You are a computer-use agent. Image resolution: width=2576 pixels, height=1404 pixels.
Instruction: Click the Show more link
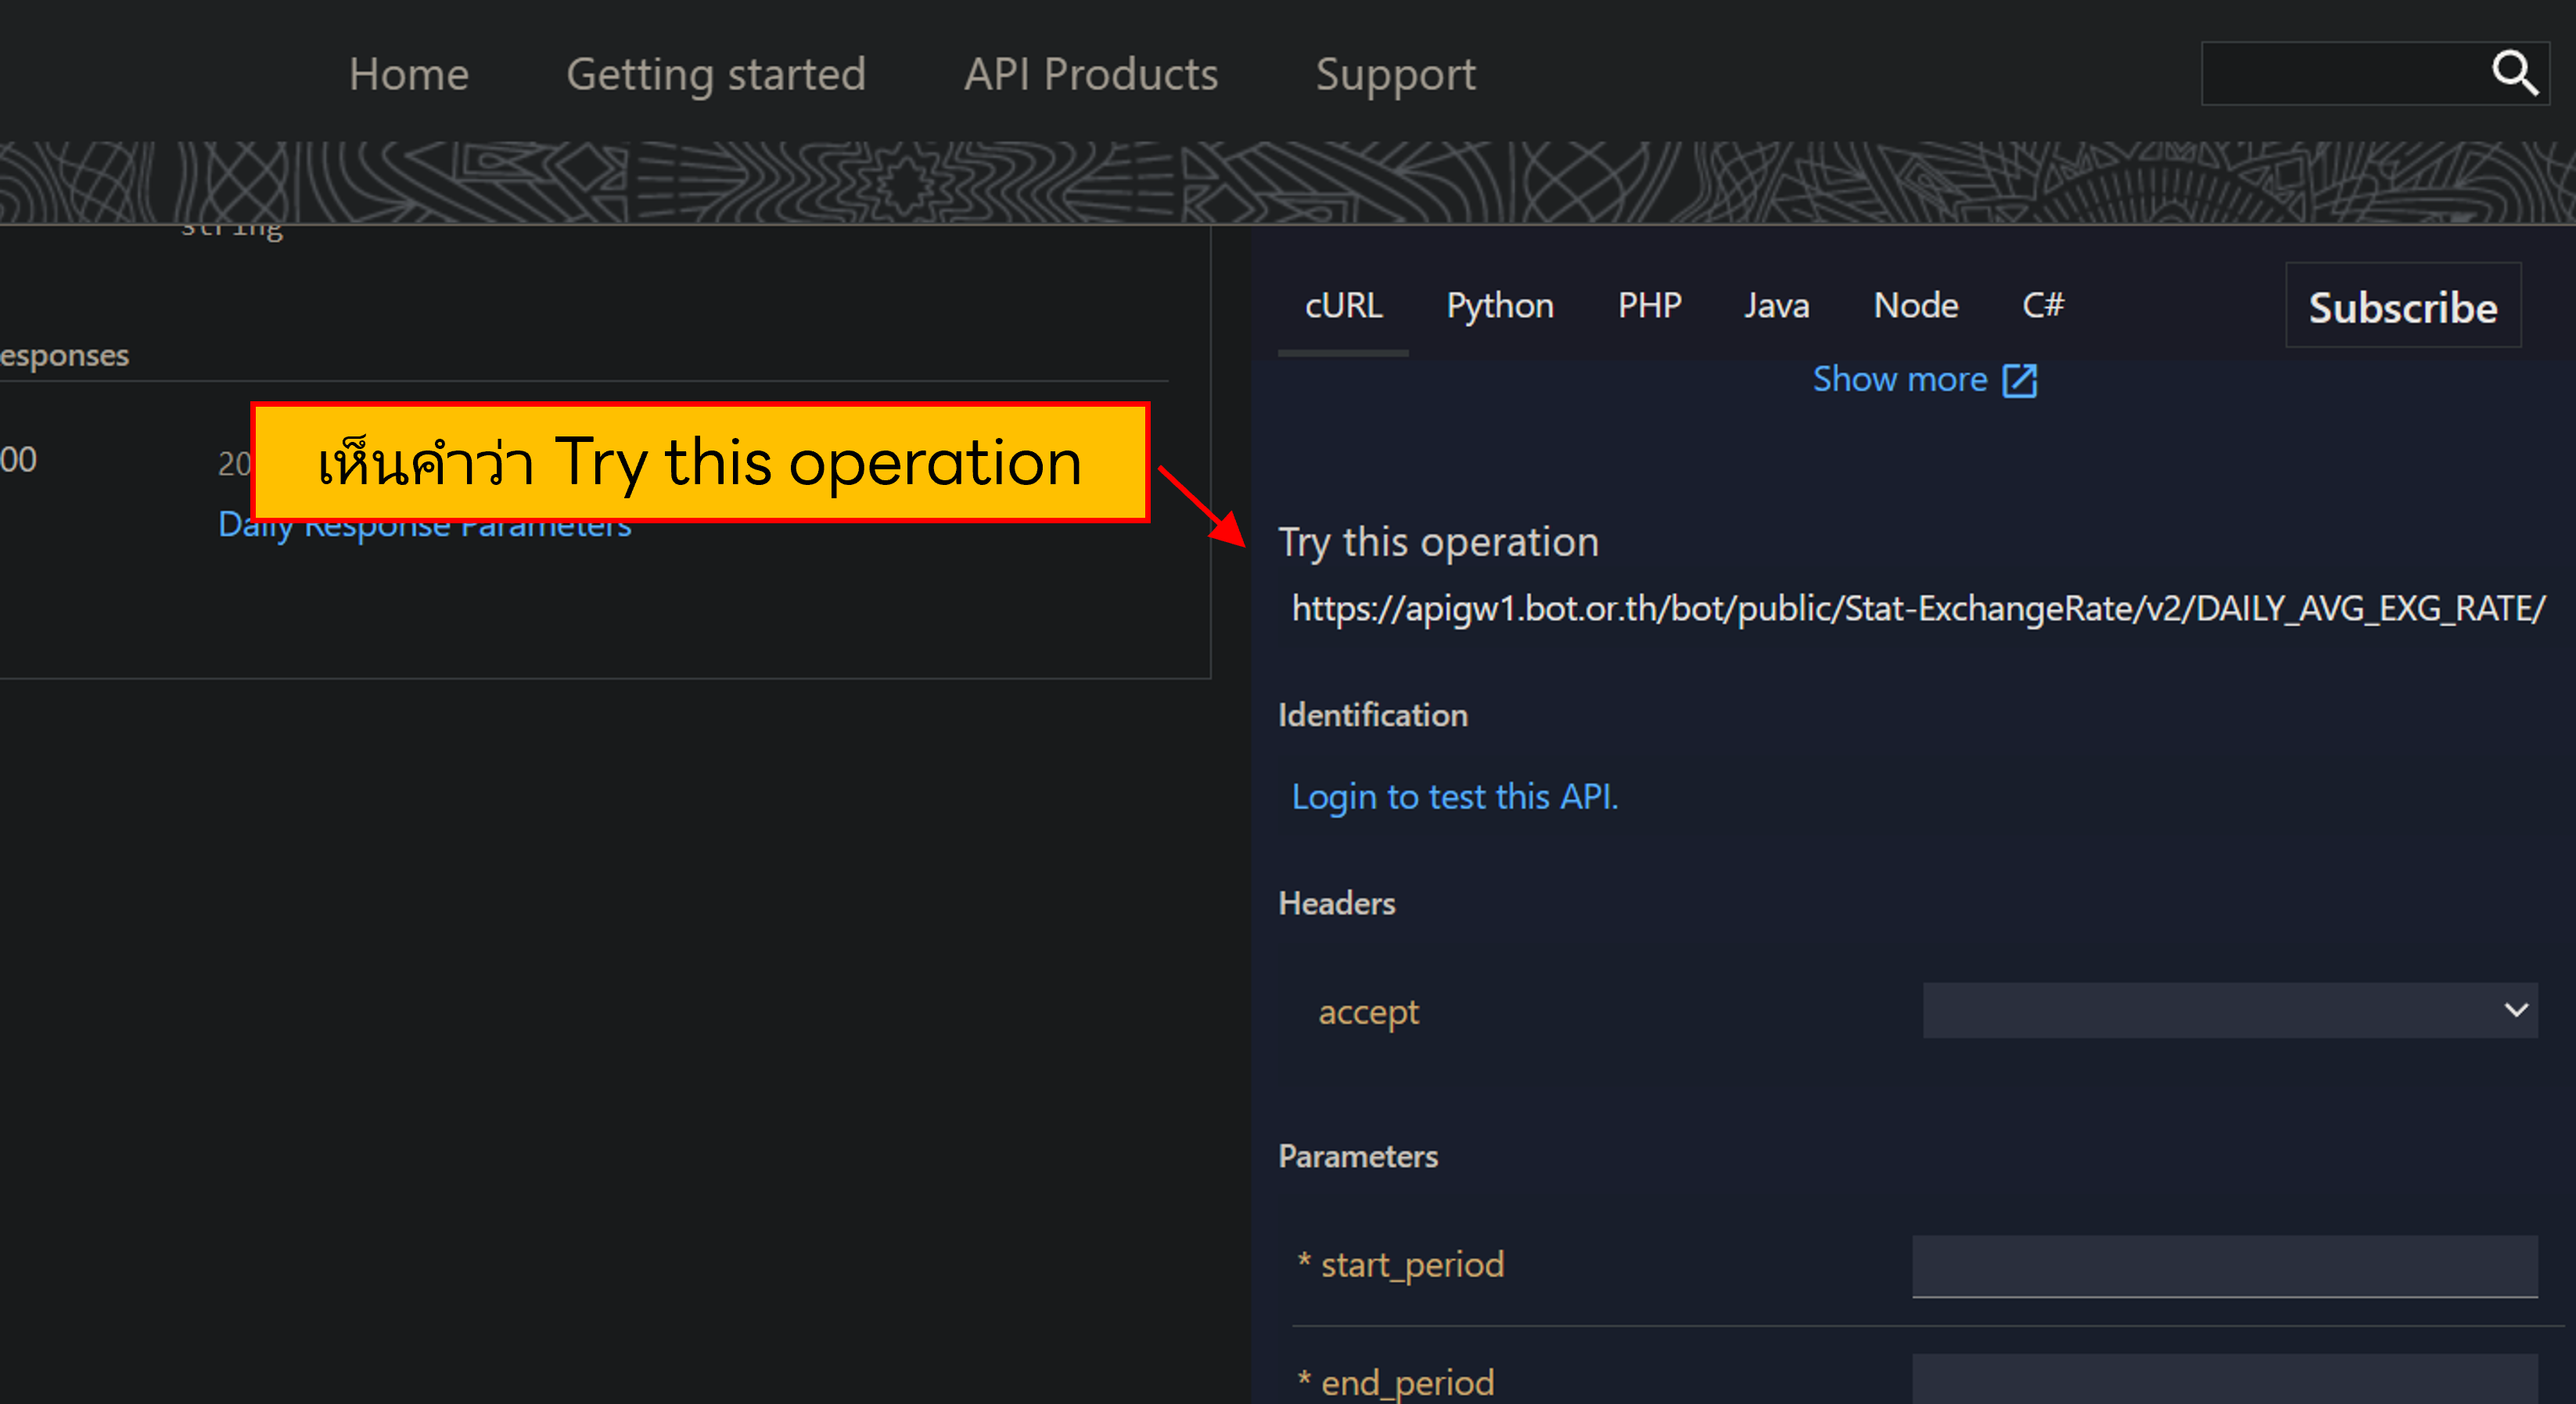(1899, 380)
